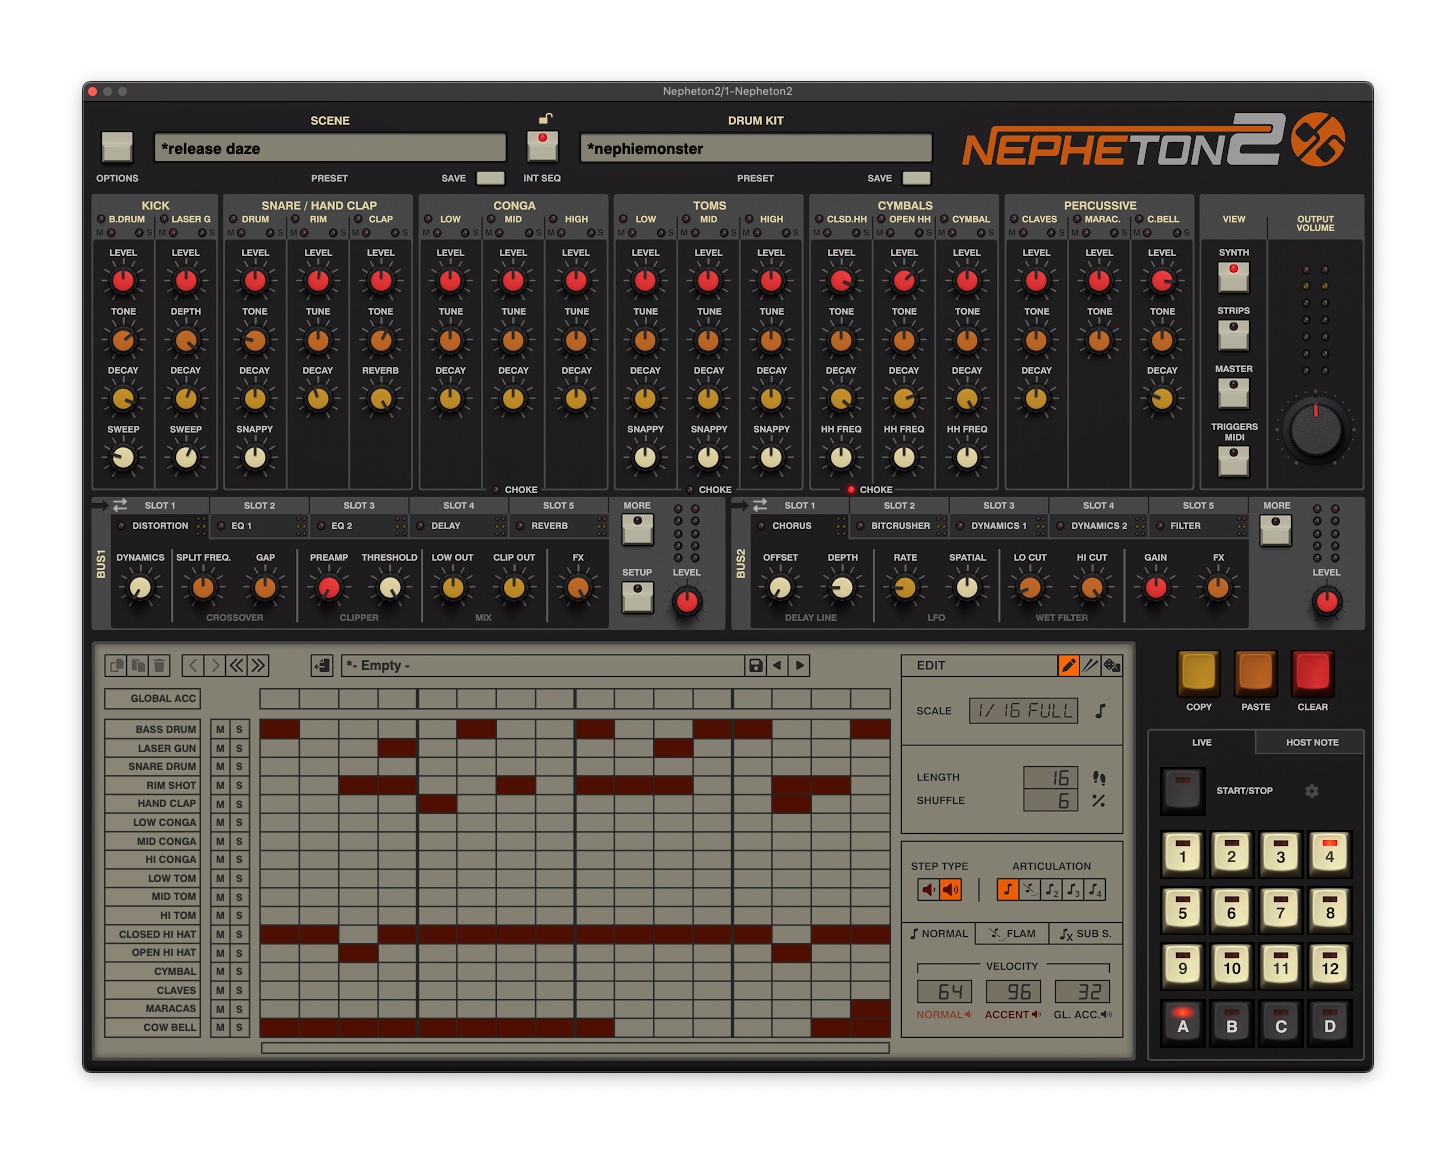Toggle the INT SEQ button

pos(542,146)
